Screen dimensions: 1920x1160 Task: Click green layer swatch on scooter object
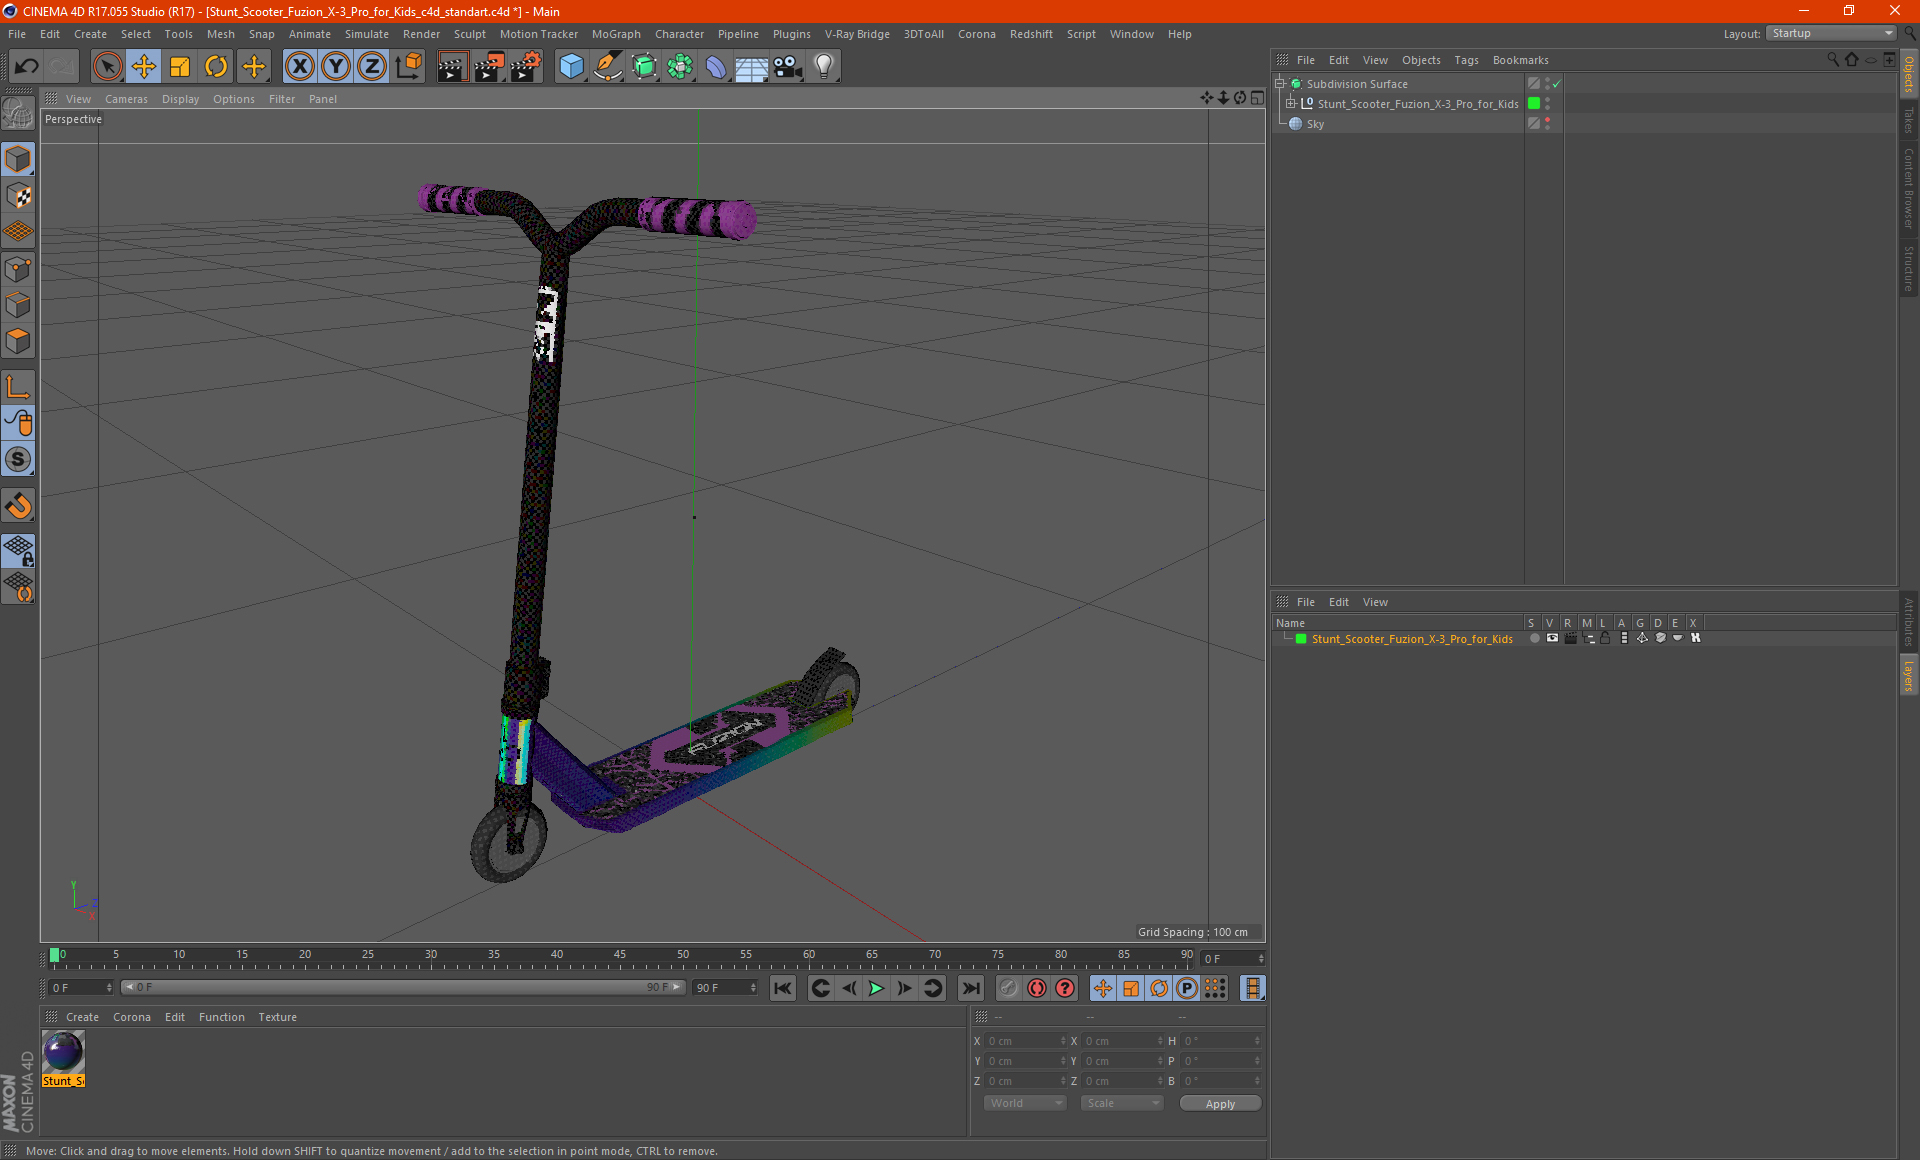[1534, 104]
